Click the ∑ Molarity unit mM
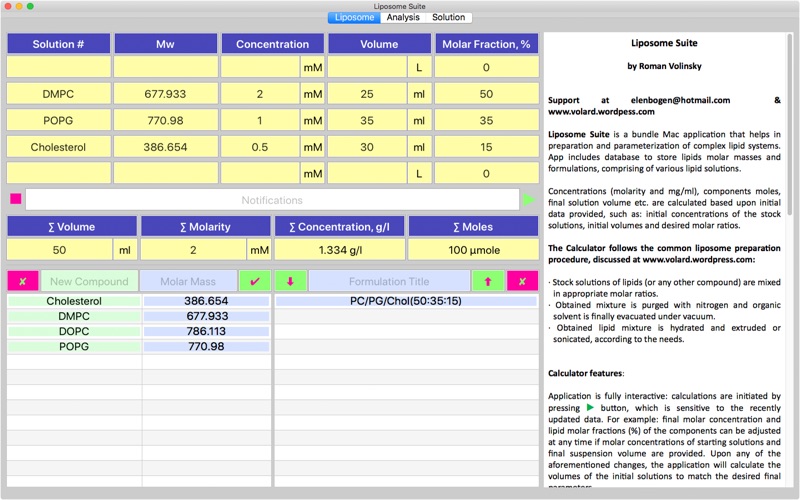The image size is (800, 500). 259,250
